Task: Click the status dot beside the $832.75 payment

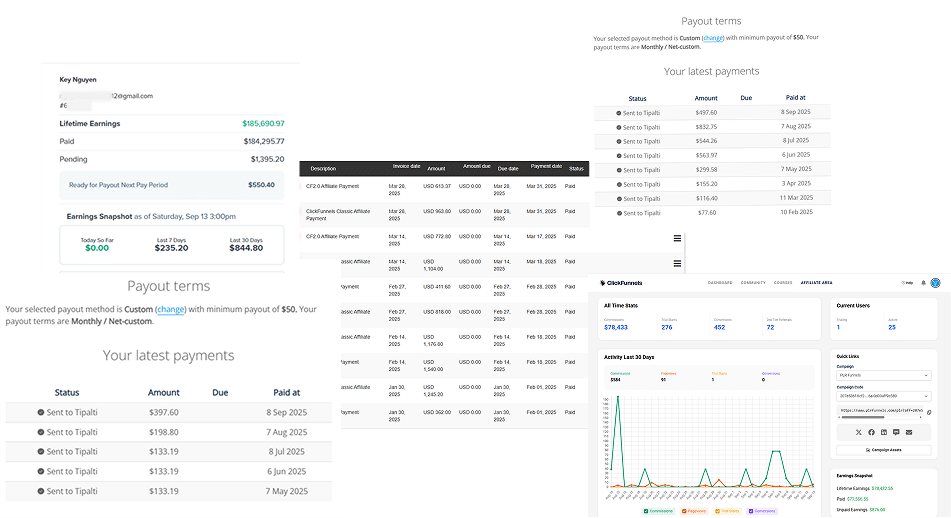Action: (619, 127)
